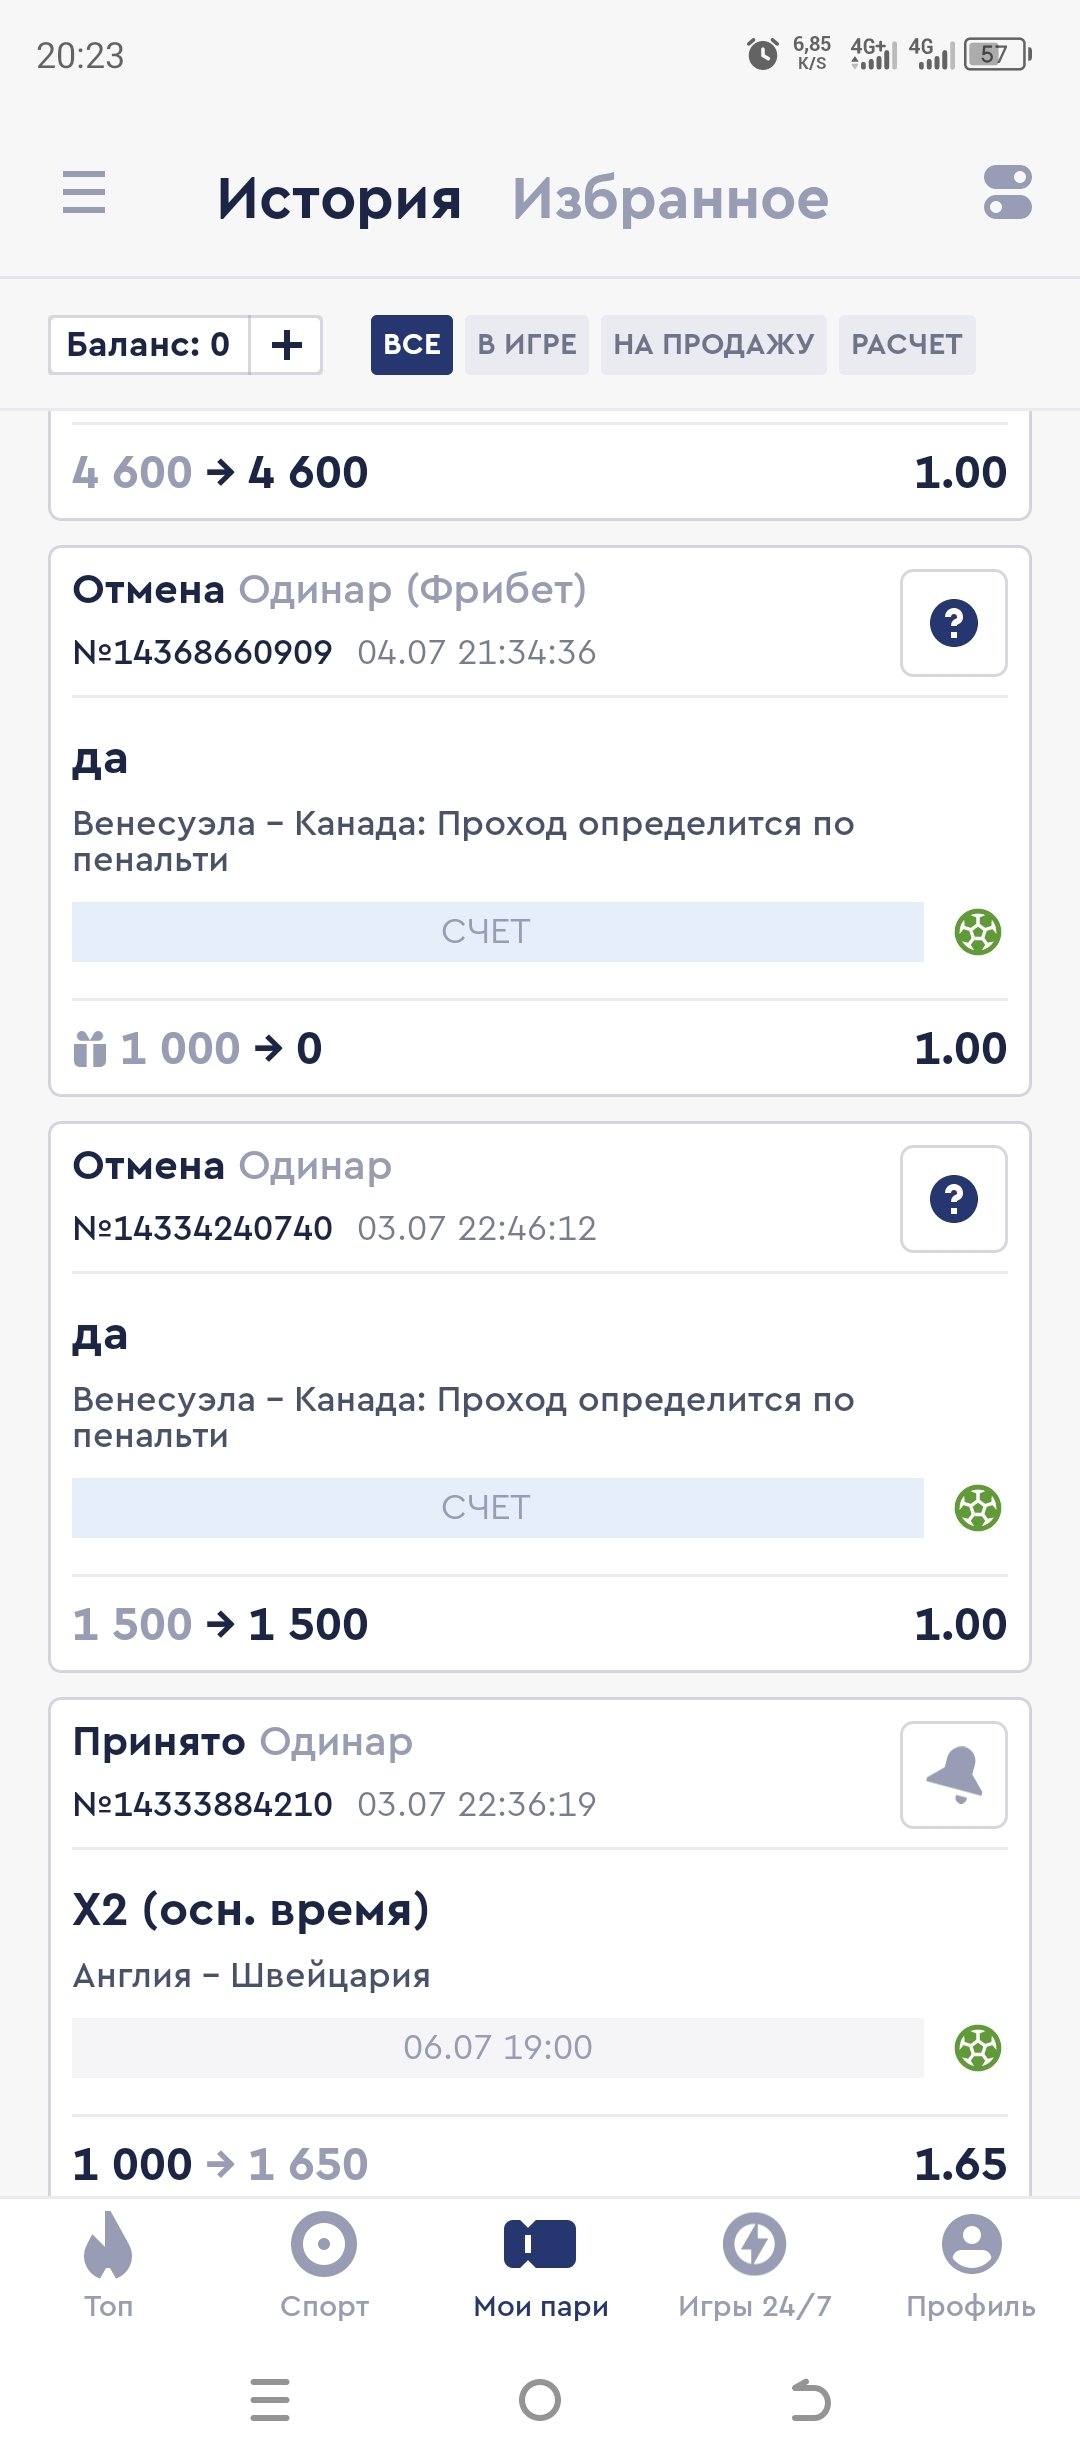Open help for bet №14368660909

953,623
